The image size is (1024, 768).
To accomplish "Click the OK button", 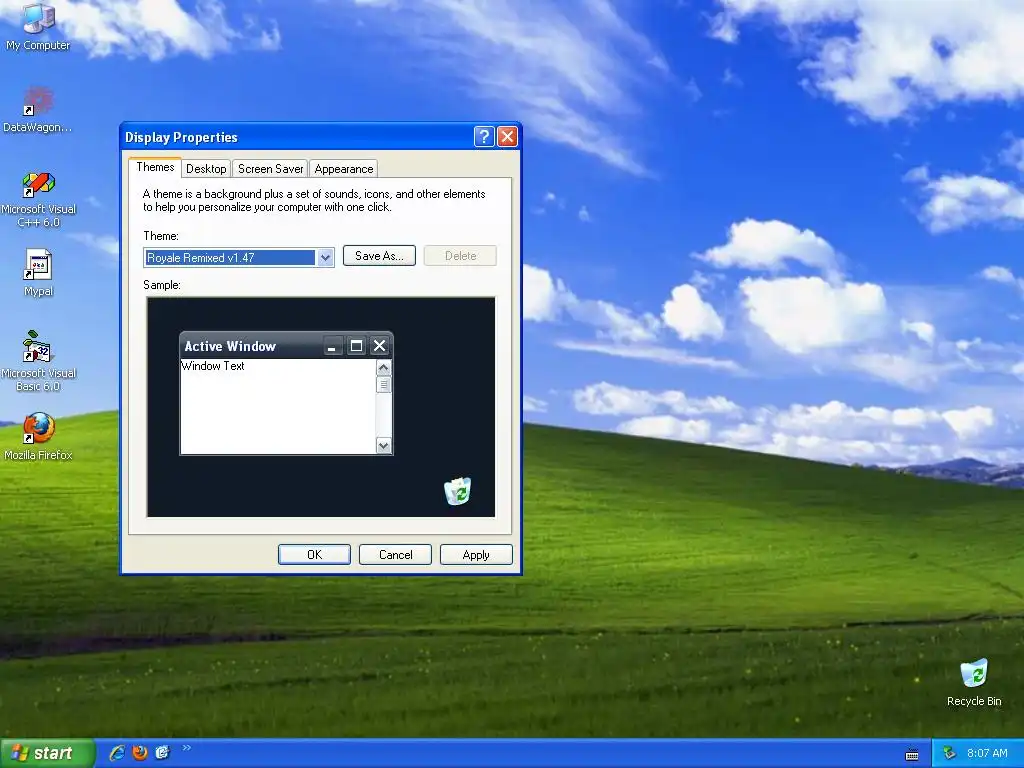I will click(x=314, y=554).
